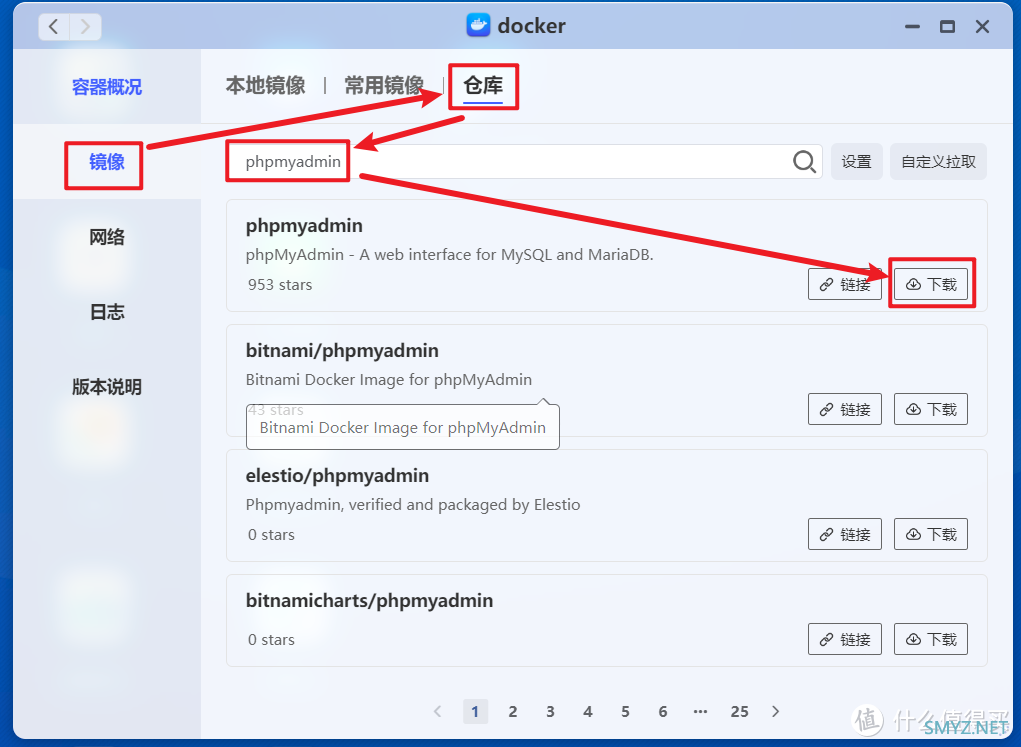Image resolution: width=1021 pixels, height=747 pixels.
Task: Click 'Phpmyadmin, verified and packaged by Elestio'
Action: click(413, 505)
